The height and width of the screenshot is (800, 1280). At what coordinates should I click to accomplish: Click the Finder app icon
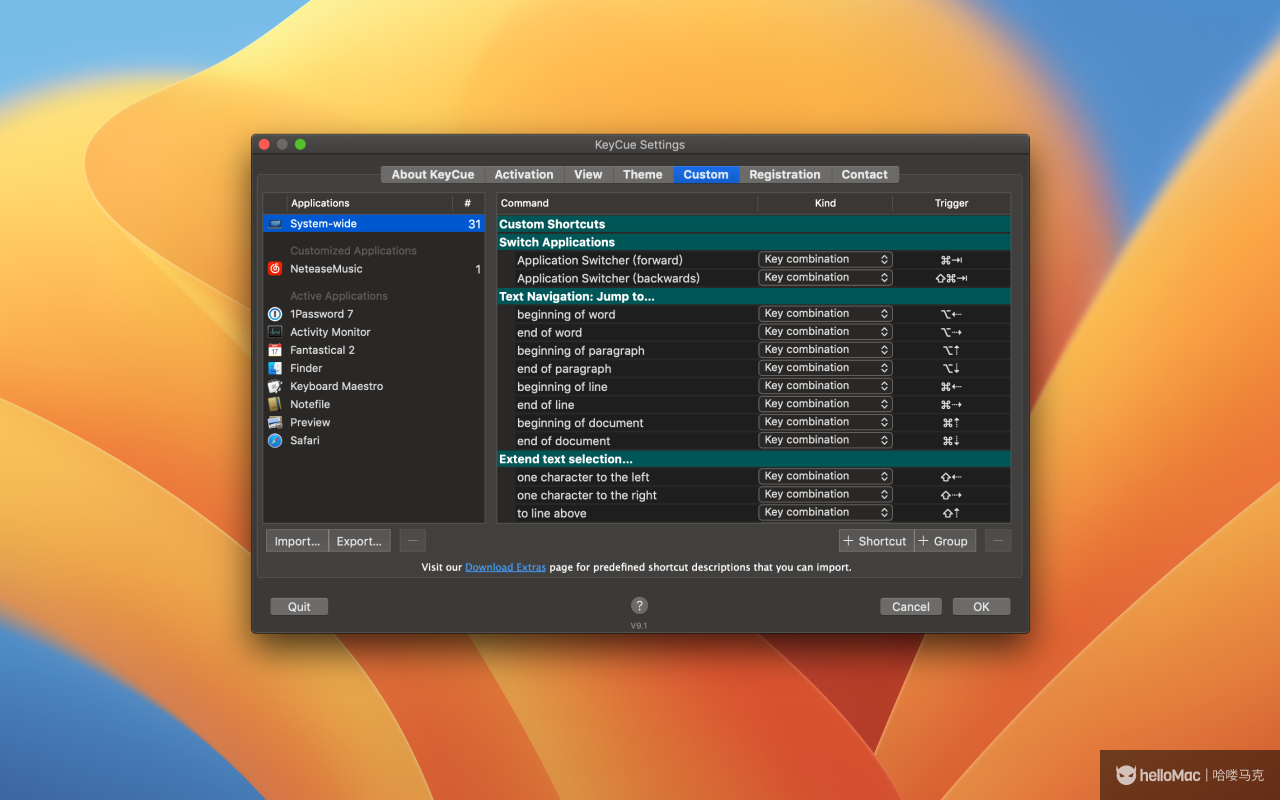(x=275, y=368)
